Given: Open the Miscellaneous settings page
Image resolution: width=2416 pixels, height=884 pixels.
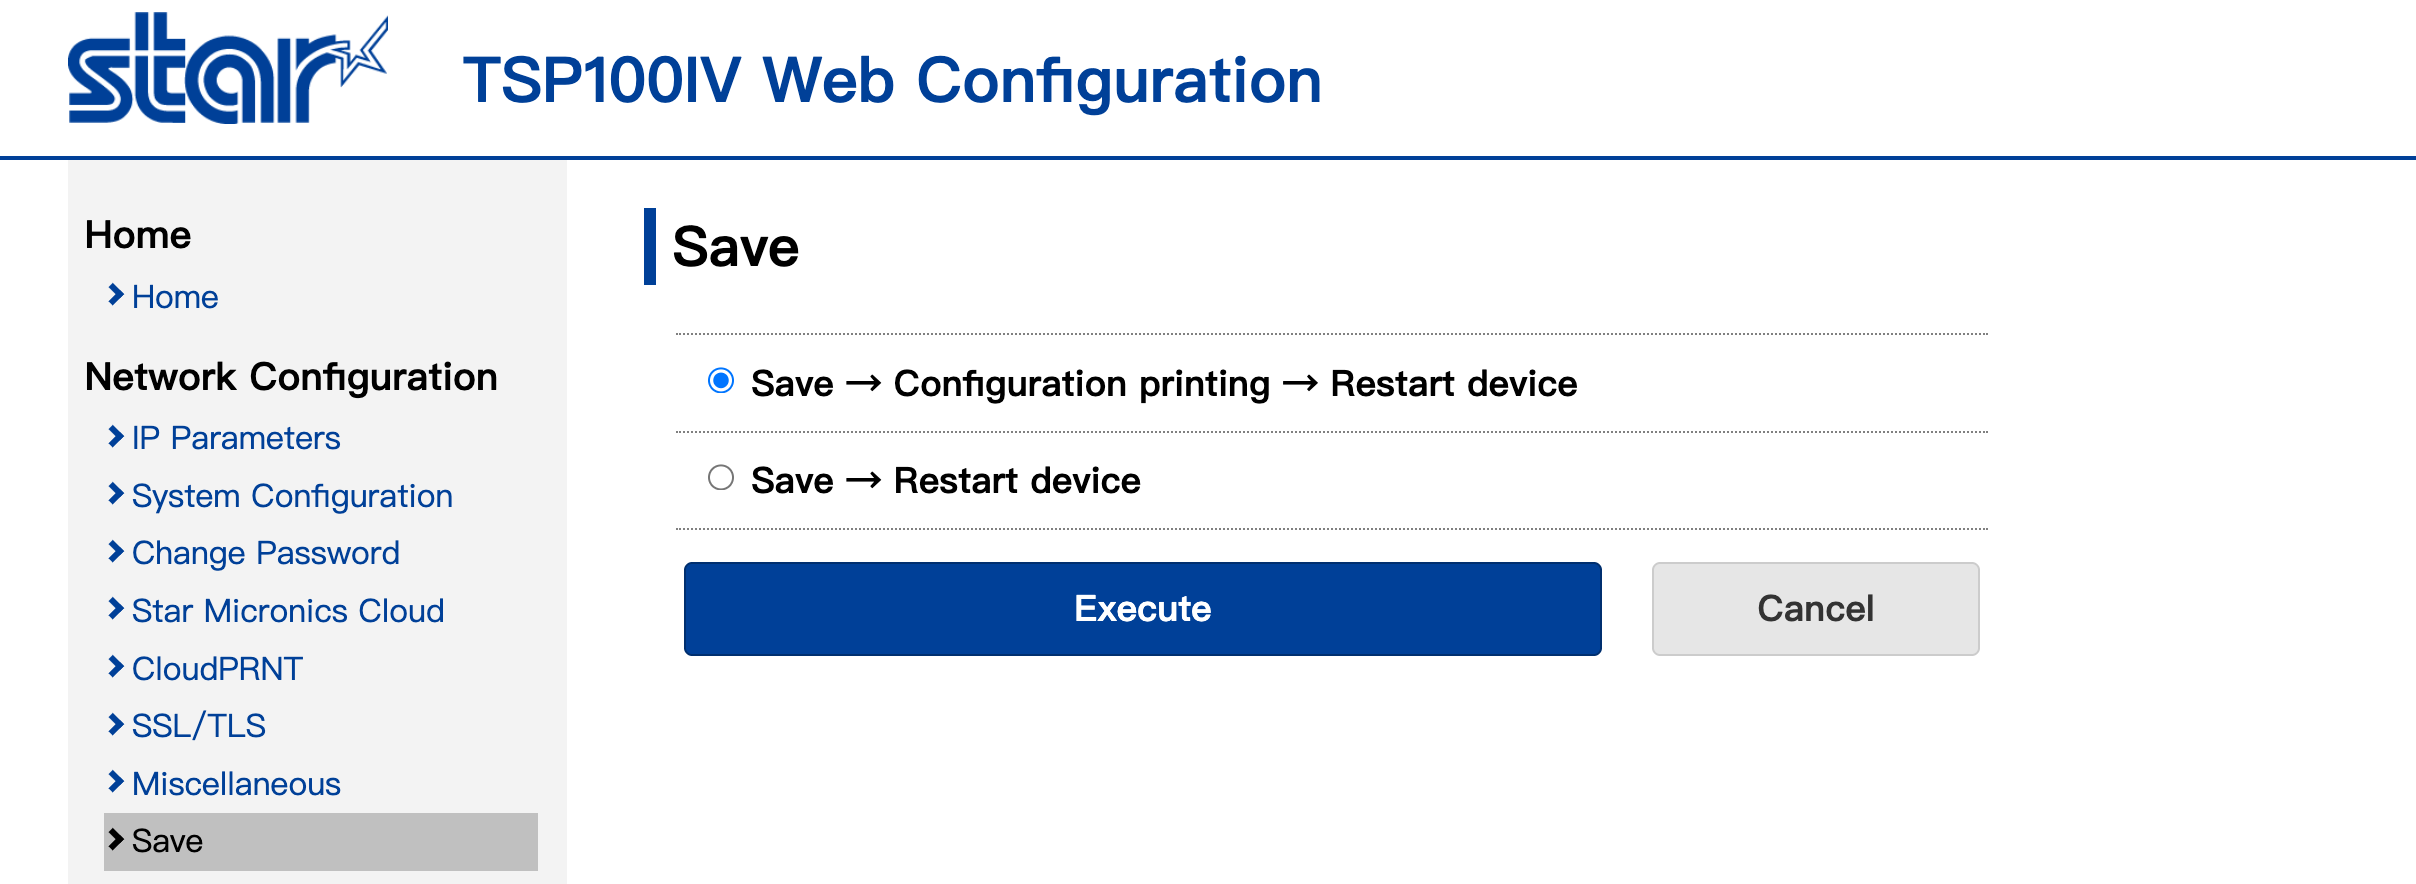Looking at the screenshot, I should tap(236, 784).
